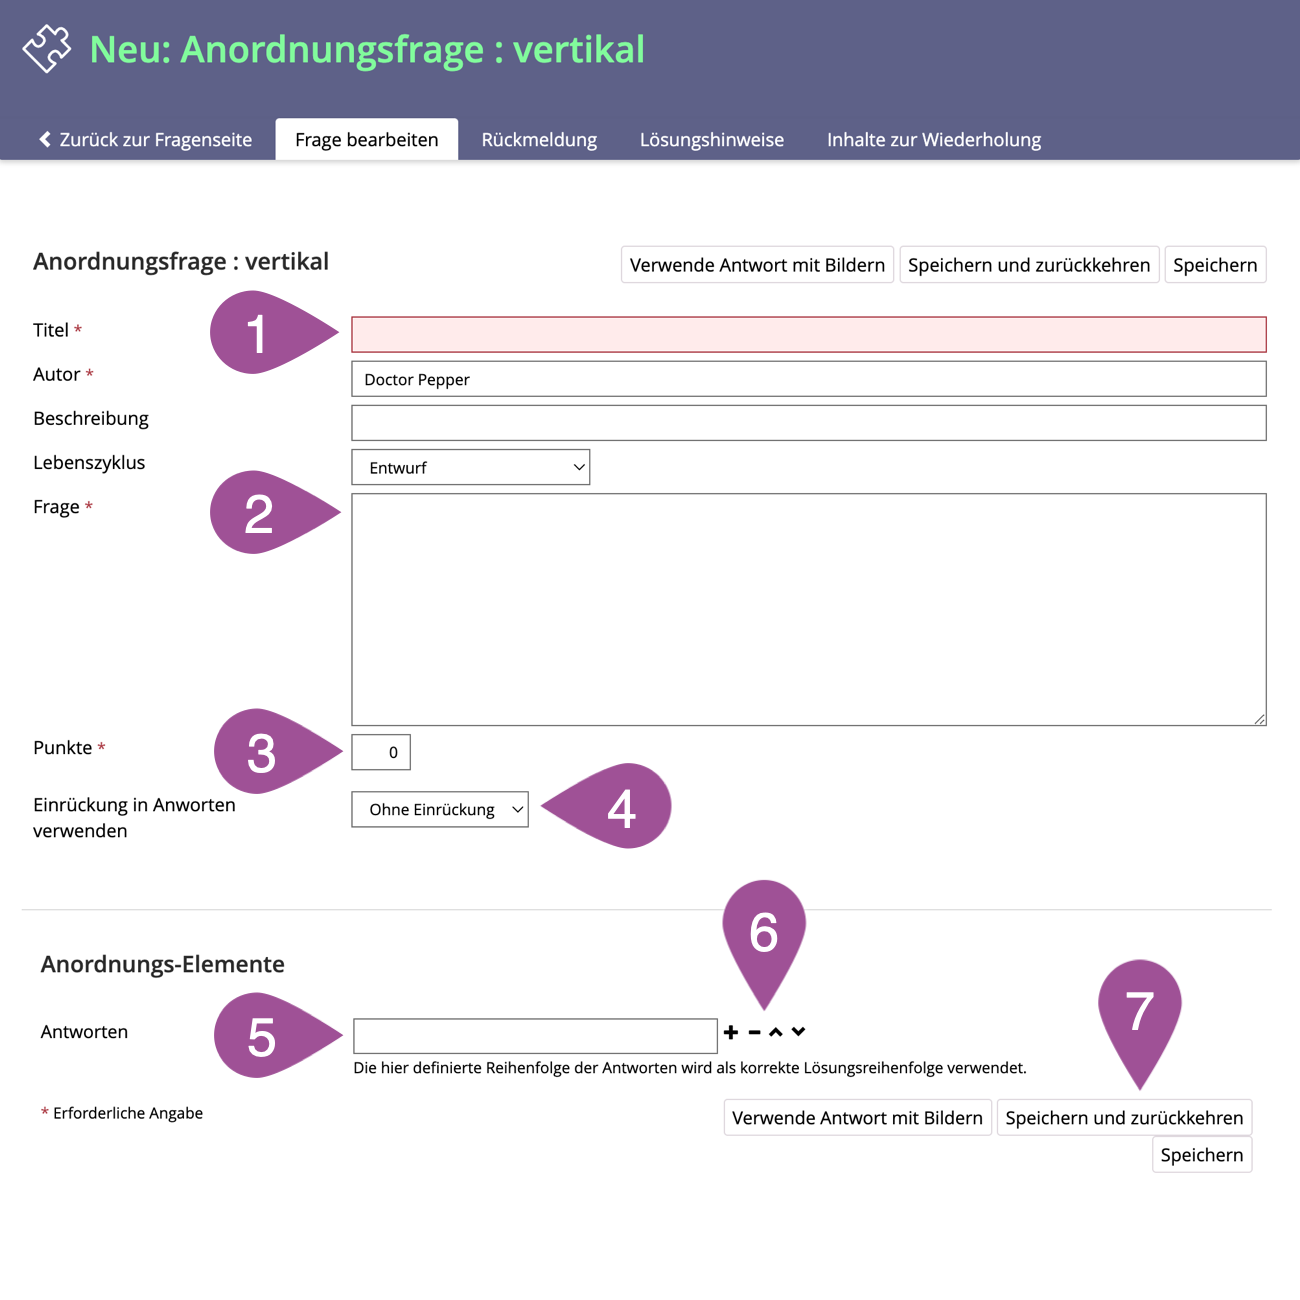The image size is (1300, 1300).
Task: Click top Verwende Antwort mit Bildern button
Action: (x=757, y=265)
